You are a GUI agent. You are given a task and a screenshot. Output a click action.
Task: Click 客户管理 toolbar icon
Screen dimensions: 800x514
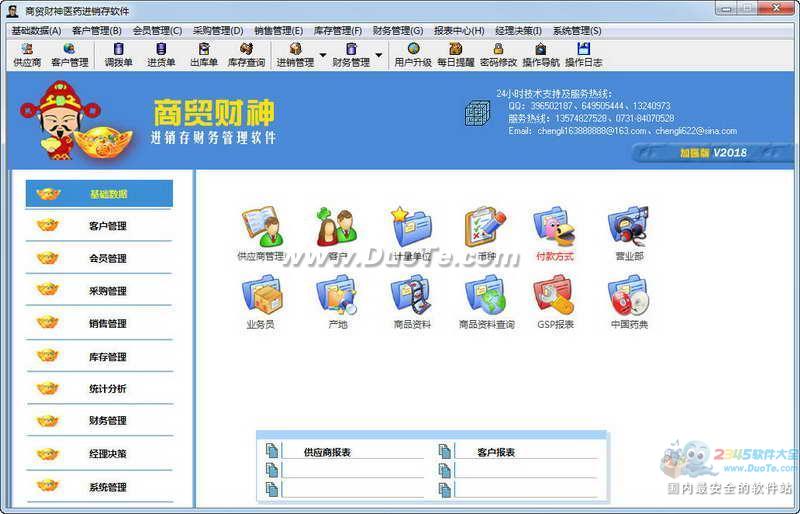pyautogui.click(x=69, y=55)
